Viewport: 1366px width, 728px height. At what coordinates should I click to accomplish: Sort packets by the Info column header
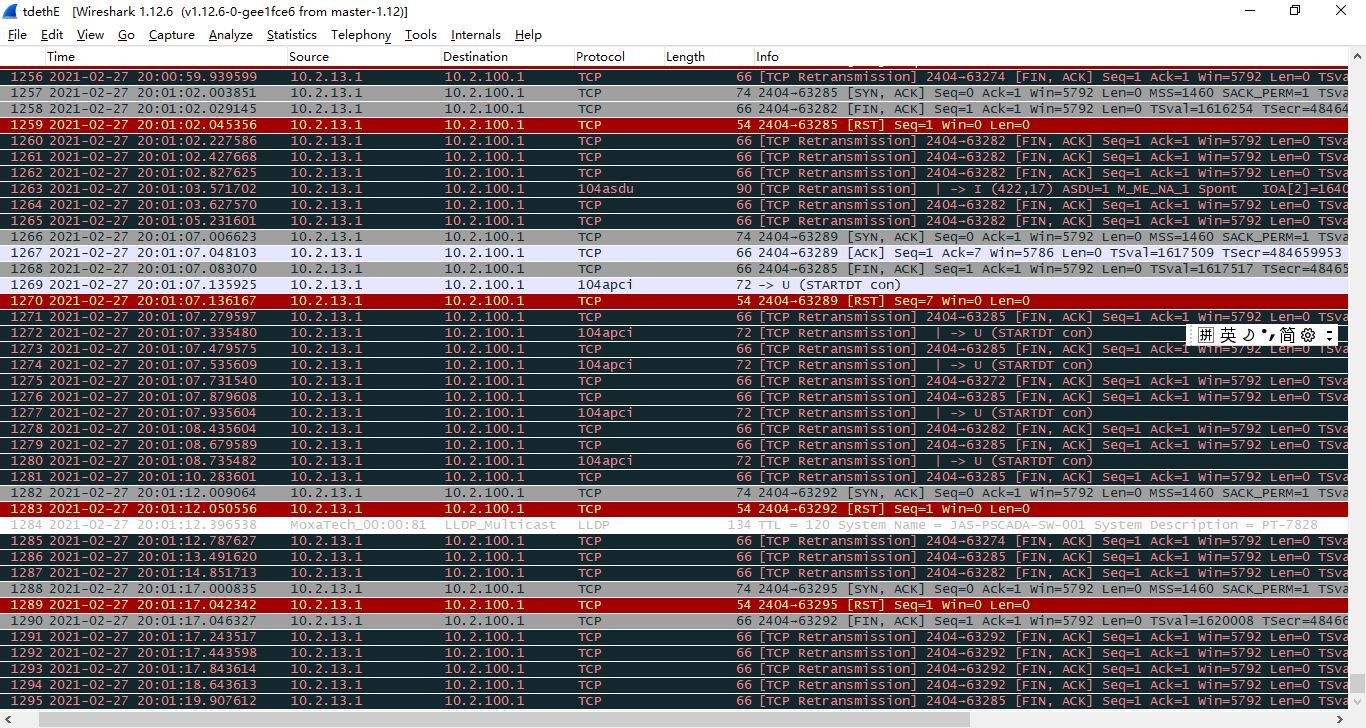point(1050,57)
